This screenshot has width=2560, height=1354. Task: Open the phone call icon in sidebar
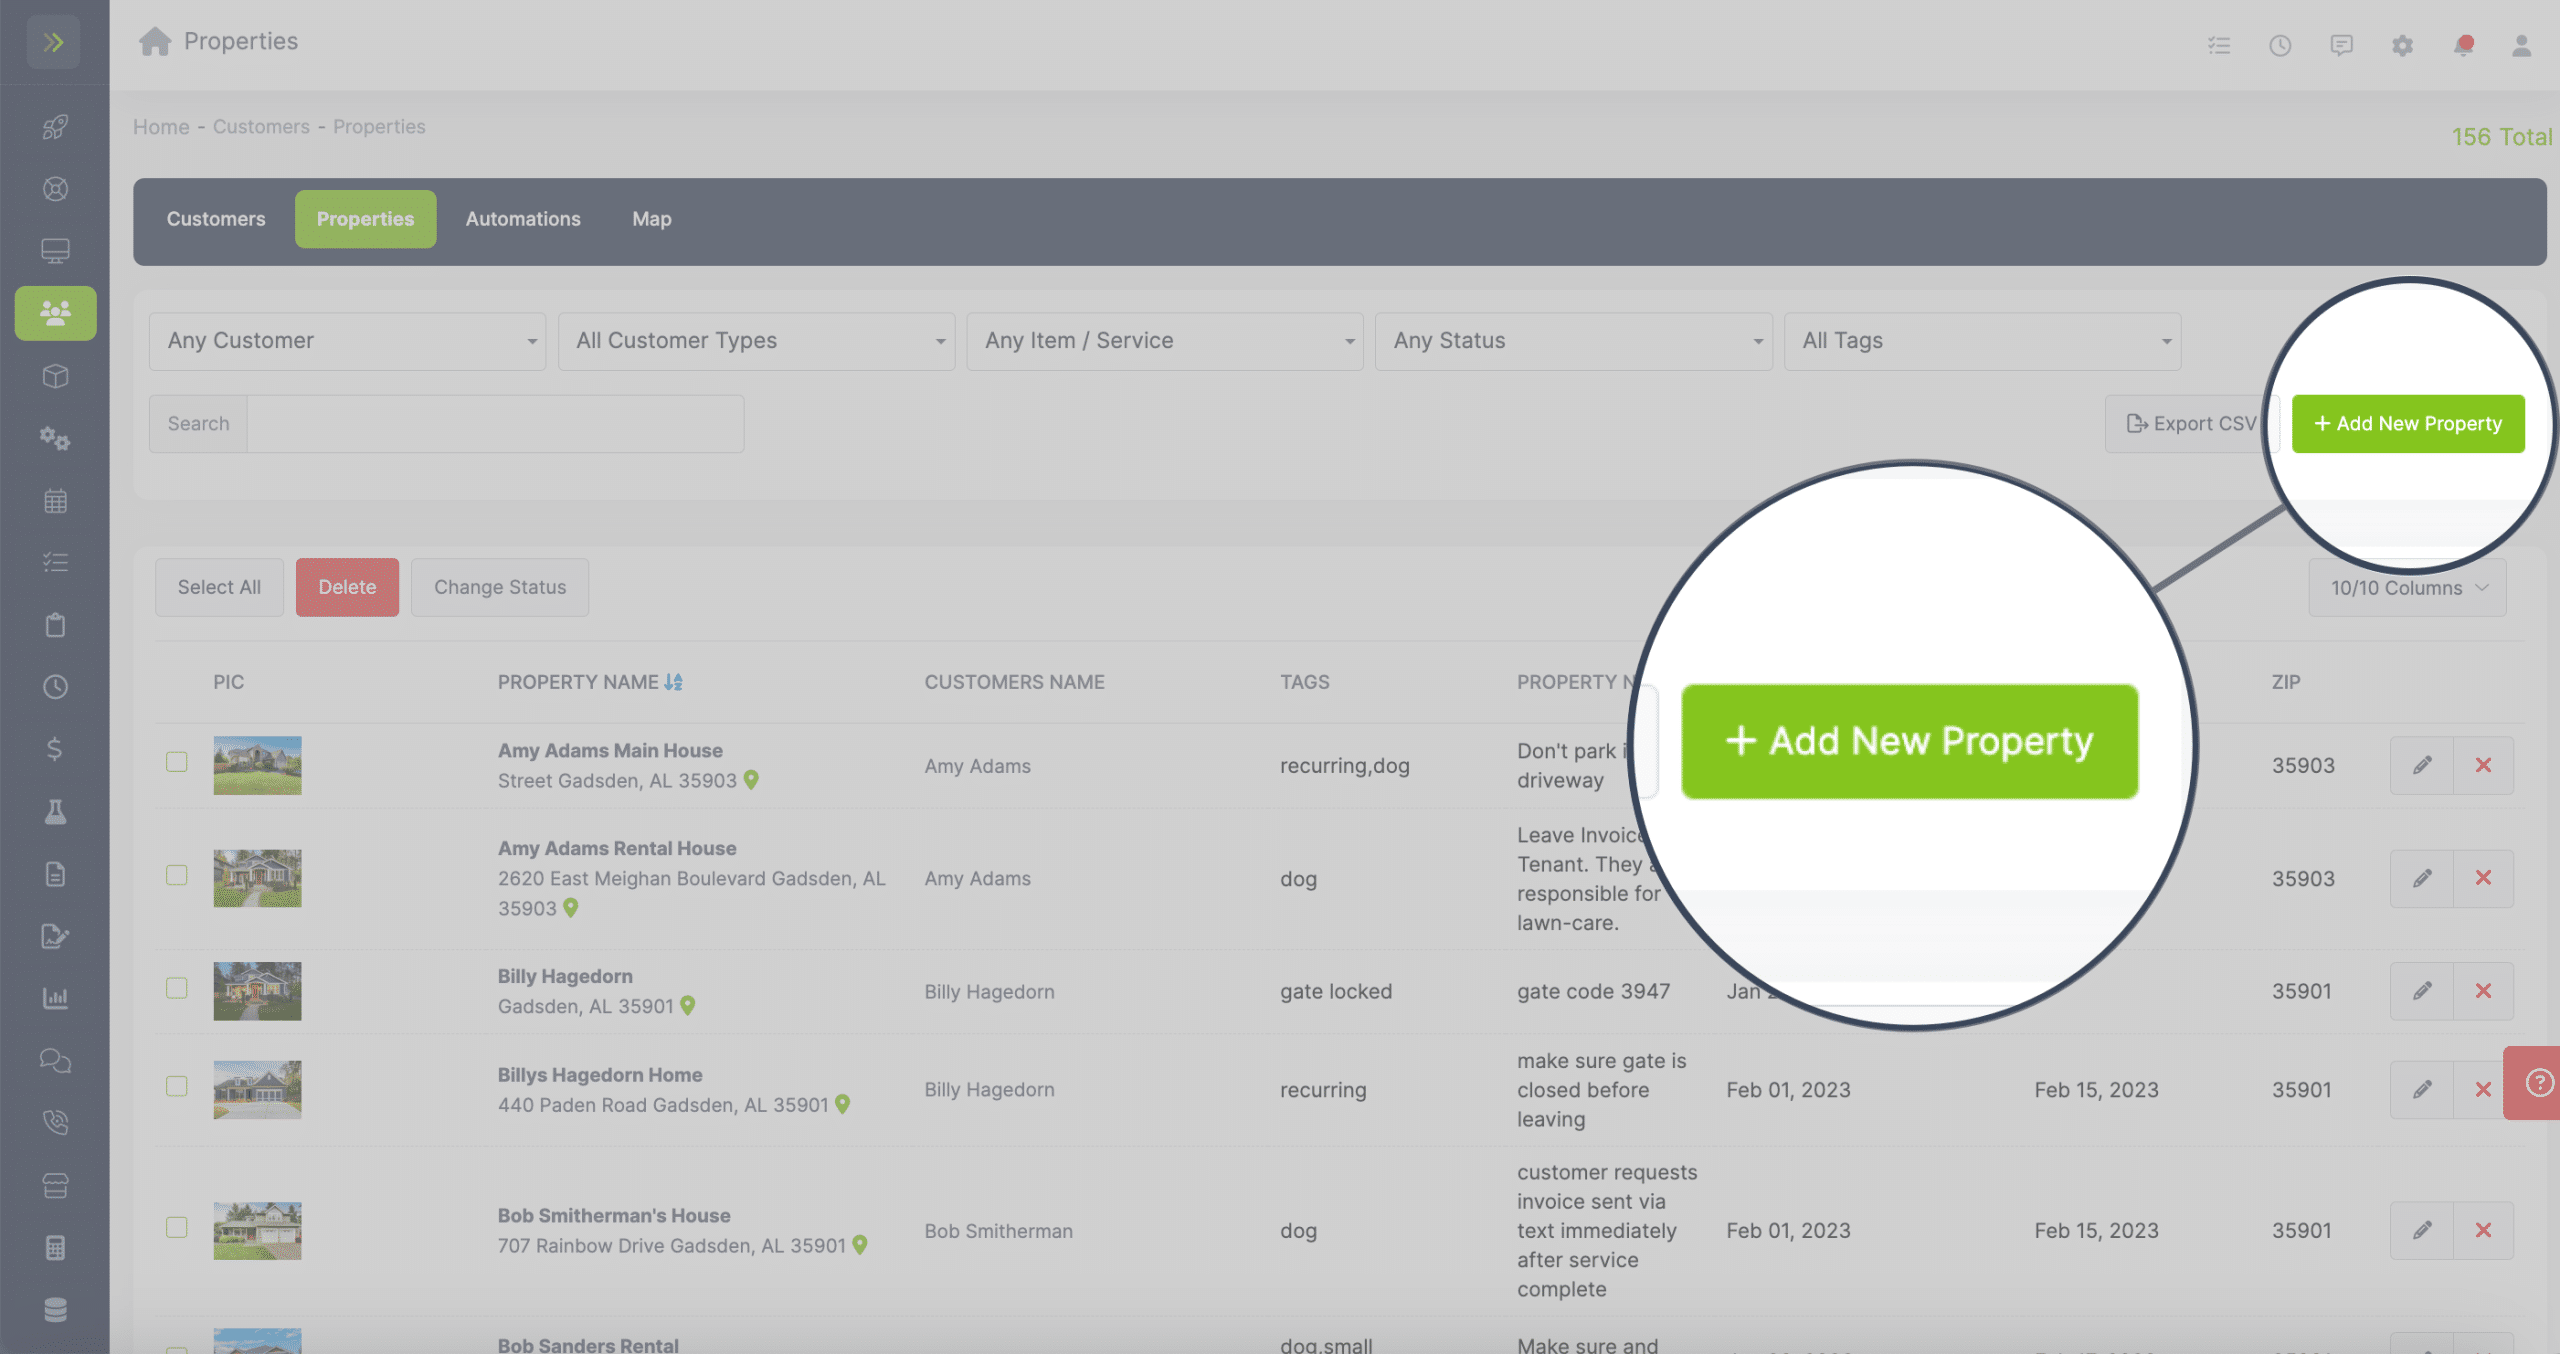tap(55, 1122)
